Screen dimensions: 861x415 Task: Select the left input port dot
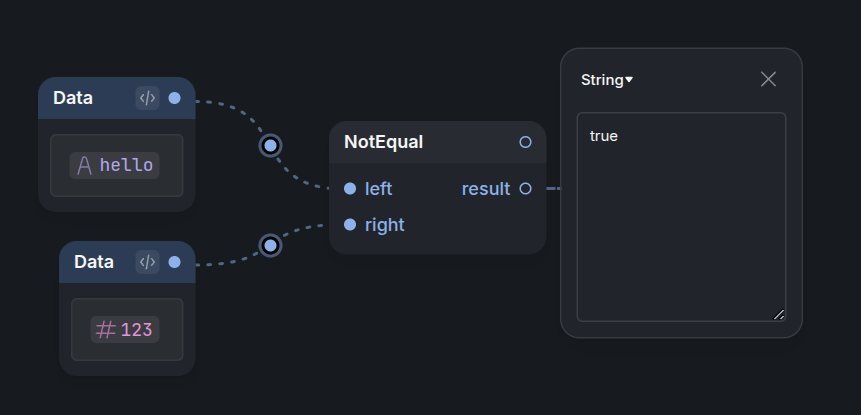350,188
